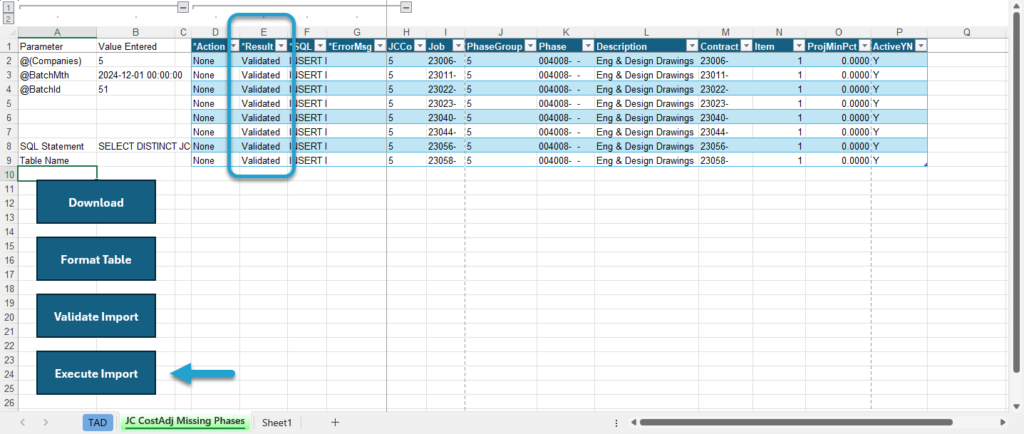Viewport: 1024px width, 434px height.
Task: Open the Phase column filter dropdown
Action: pos(588,46)
